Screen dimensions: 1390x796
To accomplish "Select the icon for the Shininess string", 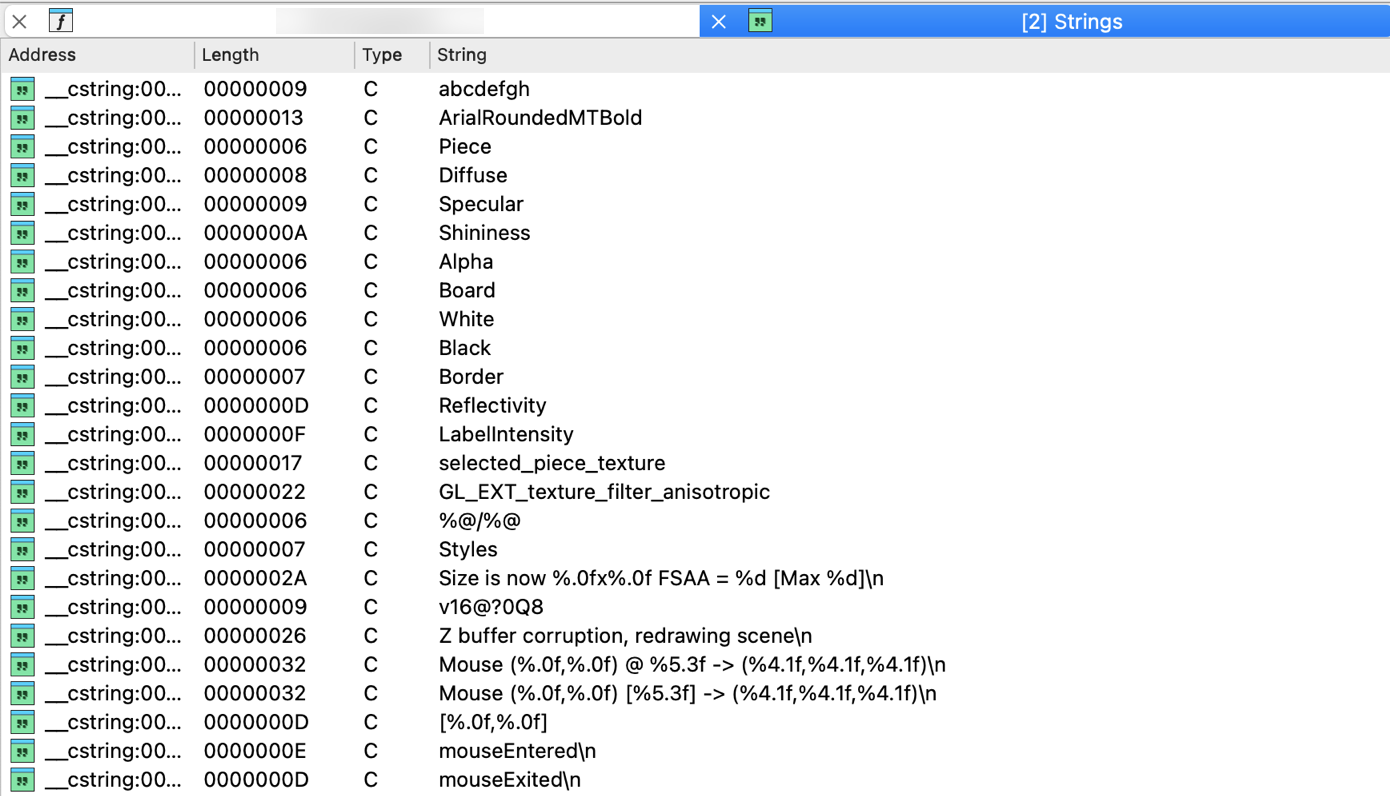I will pyautogui.click(x=22, y=233).
